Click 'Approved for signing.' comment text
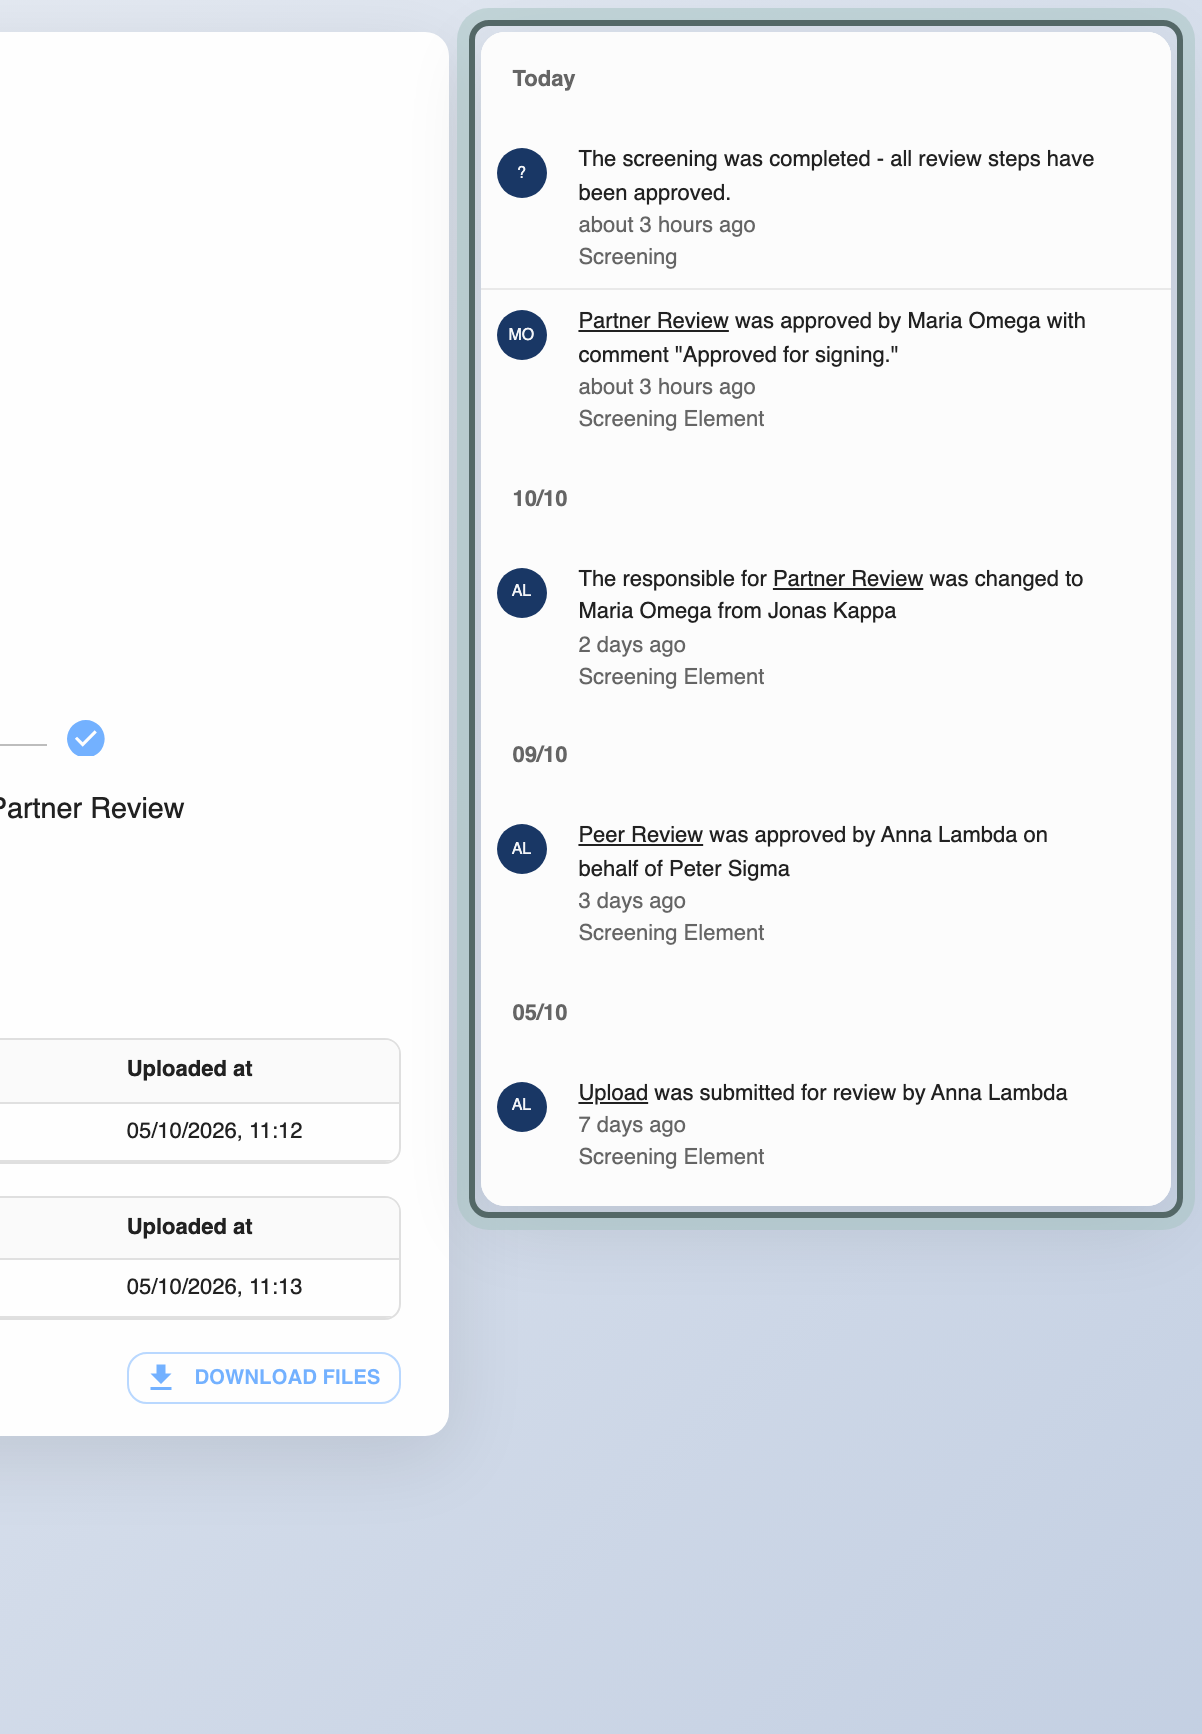 787,355
